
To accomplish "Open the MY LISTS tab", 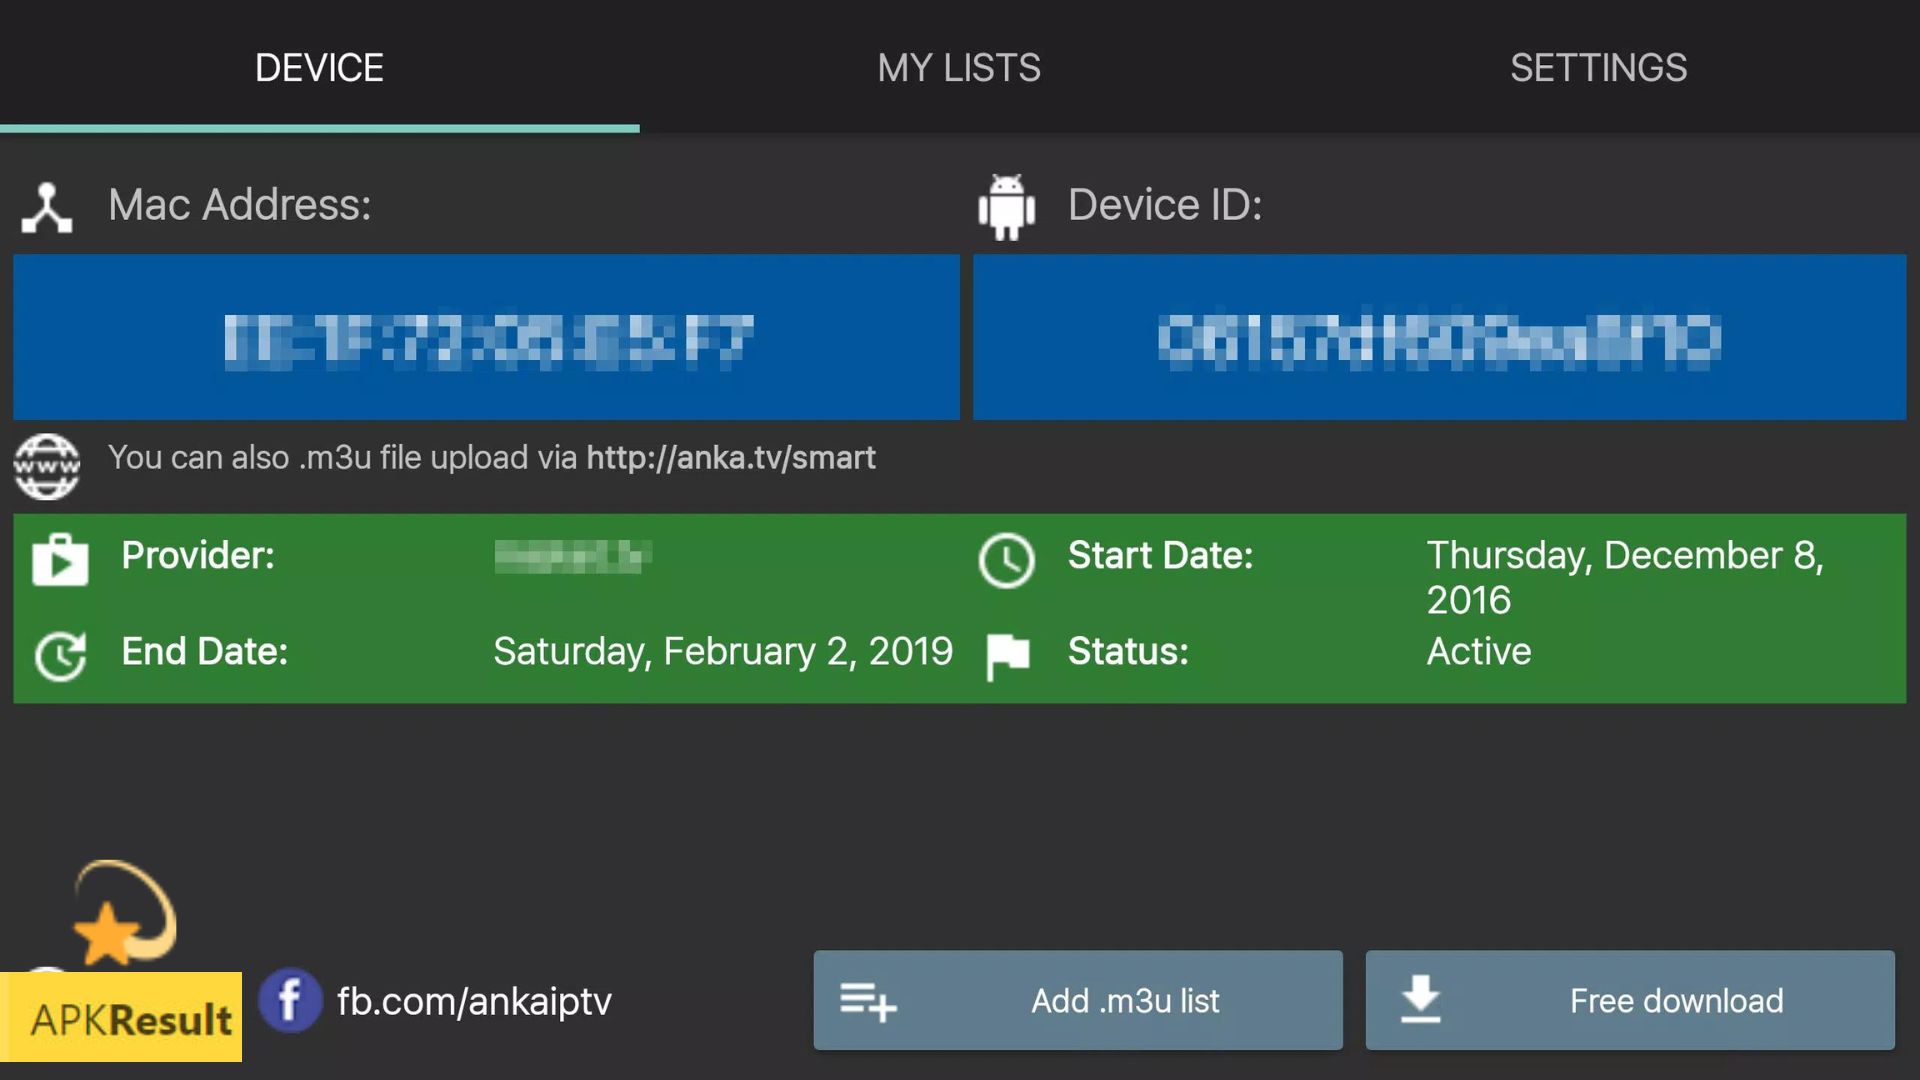I will [x=959, y=67].
